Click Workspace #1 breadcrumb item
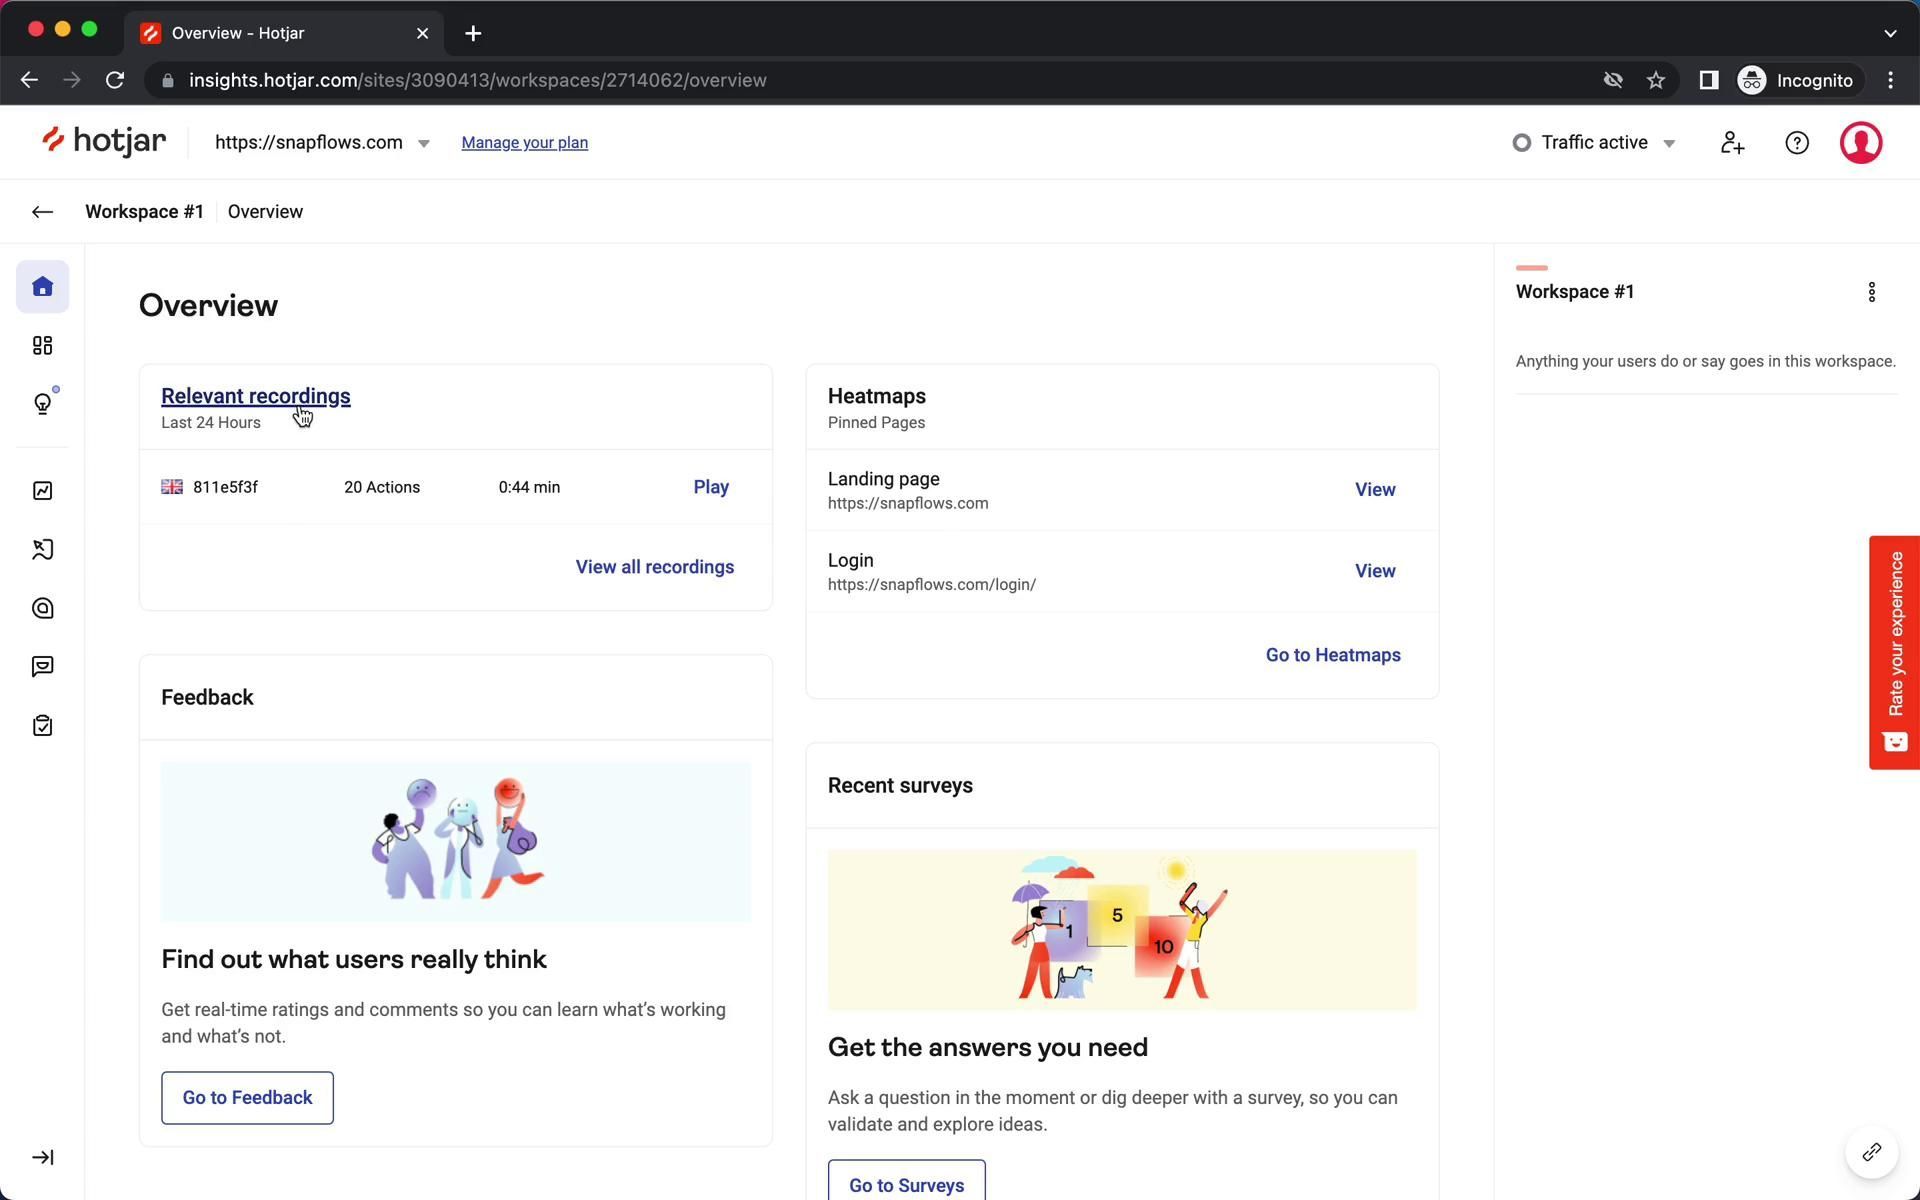The width and height of the screenshot is (1920, 1200). click(x=144, y=212)
